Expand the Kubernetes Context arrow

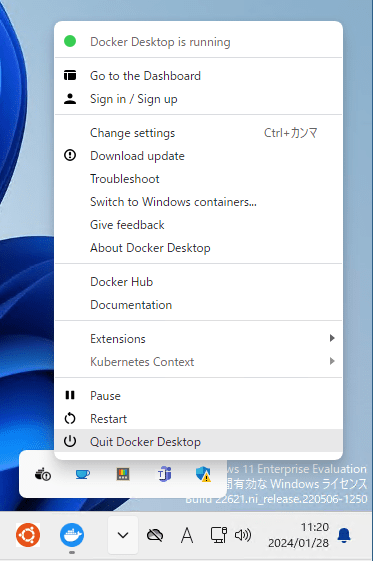coord(332,361)
